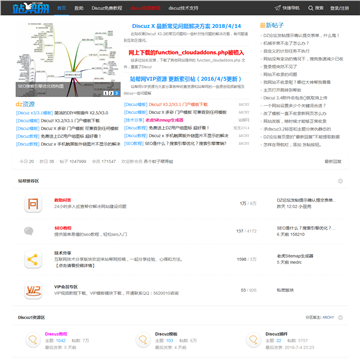Click the orange Q&A forum icon

click(33, 203)
